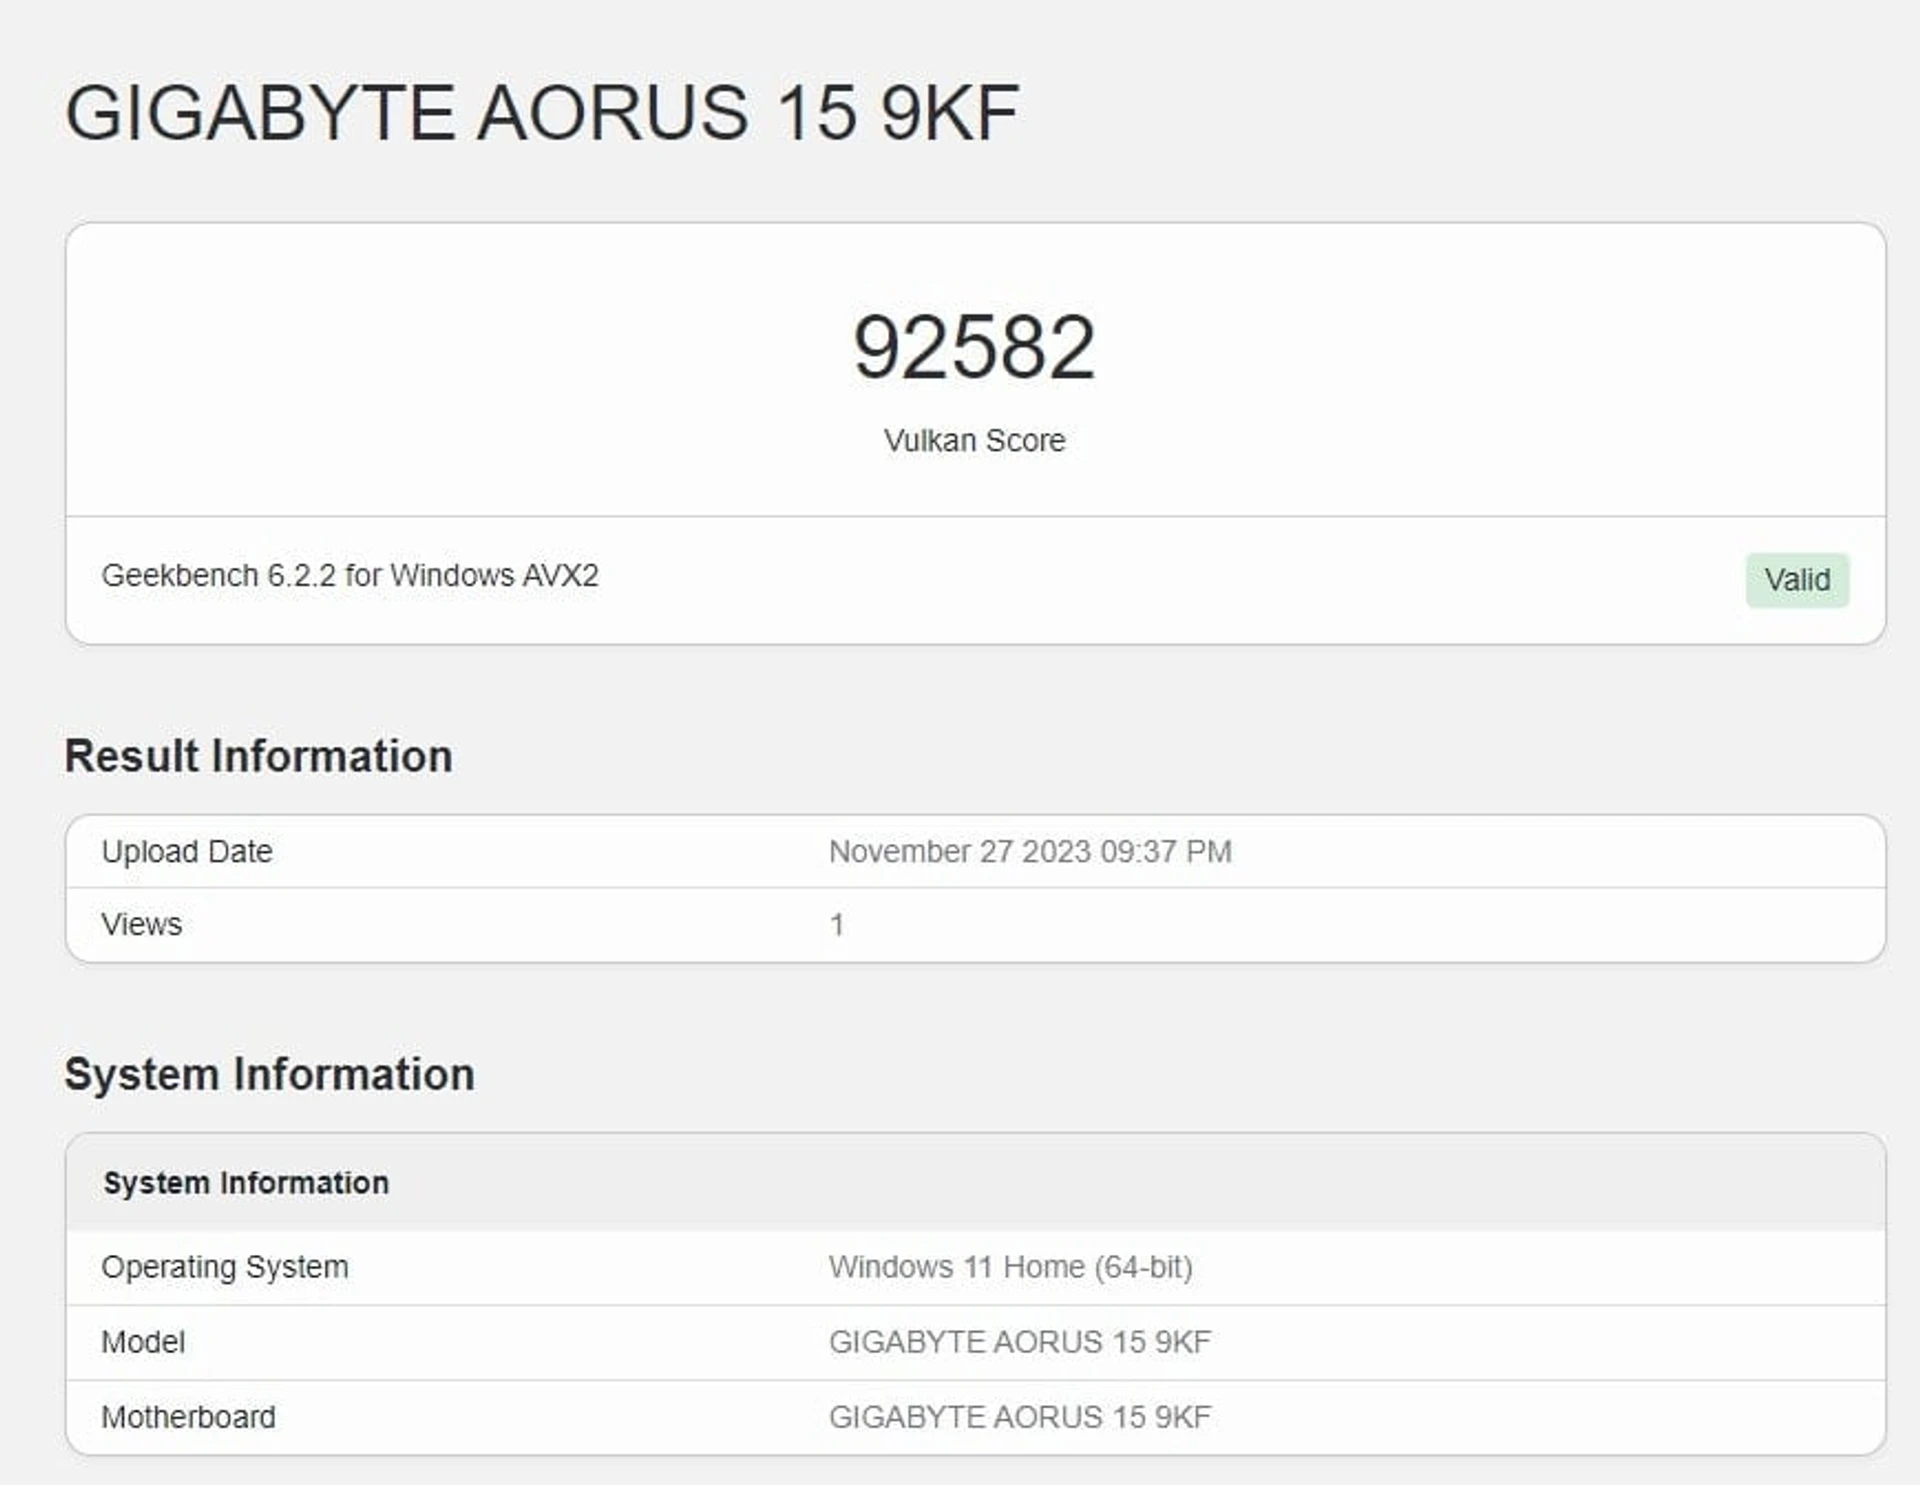Click the Result Information heading
The width and height of the screenshot is (1920, 1485).
coord(258,756)
